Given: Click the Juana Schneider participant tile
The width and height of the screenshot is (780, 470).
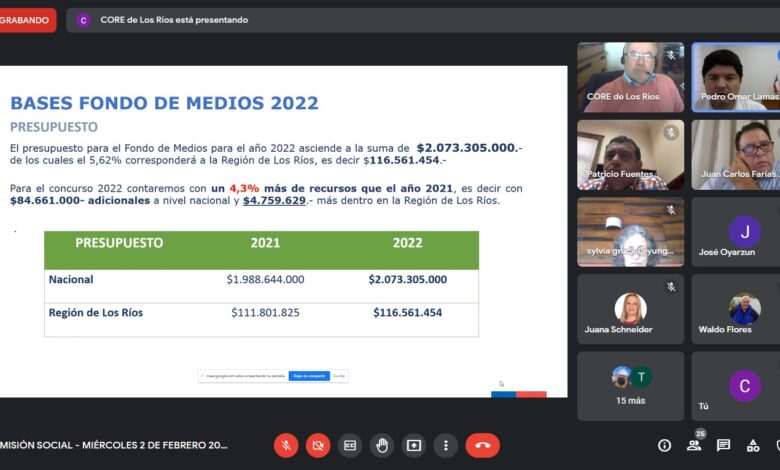Looking at the screenshot, I should pos(630,309).
